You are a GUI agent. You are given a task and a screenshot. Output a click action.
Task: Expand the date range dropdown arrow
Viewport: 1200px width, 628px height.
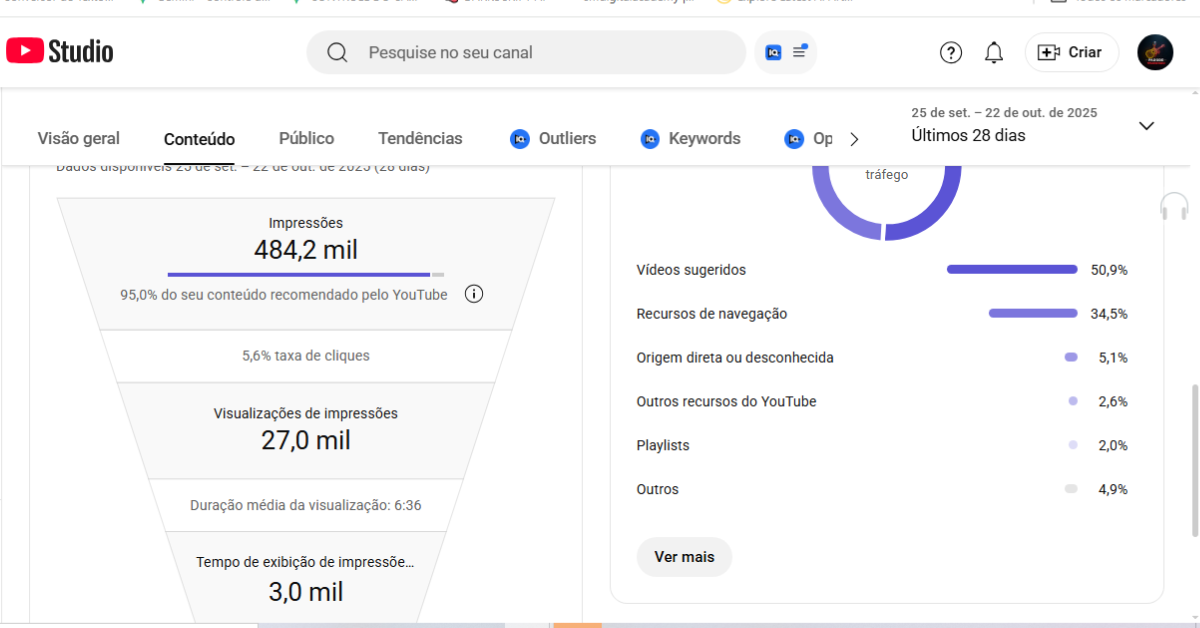click(x=1146, y=126)
